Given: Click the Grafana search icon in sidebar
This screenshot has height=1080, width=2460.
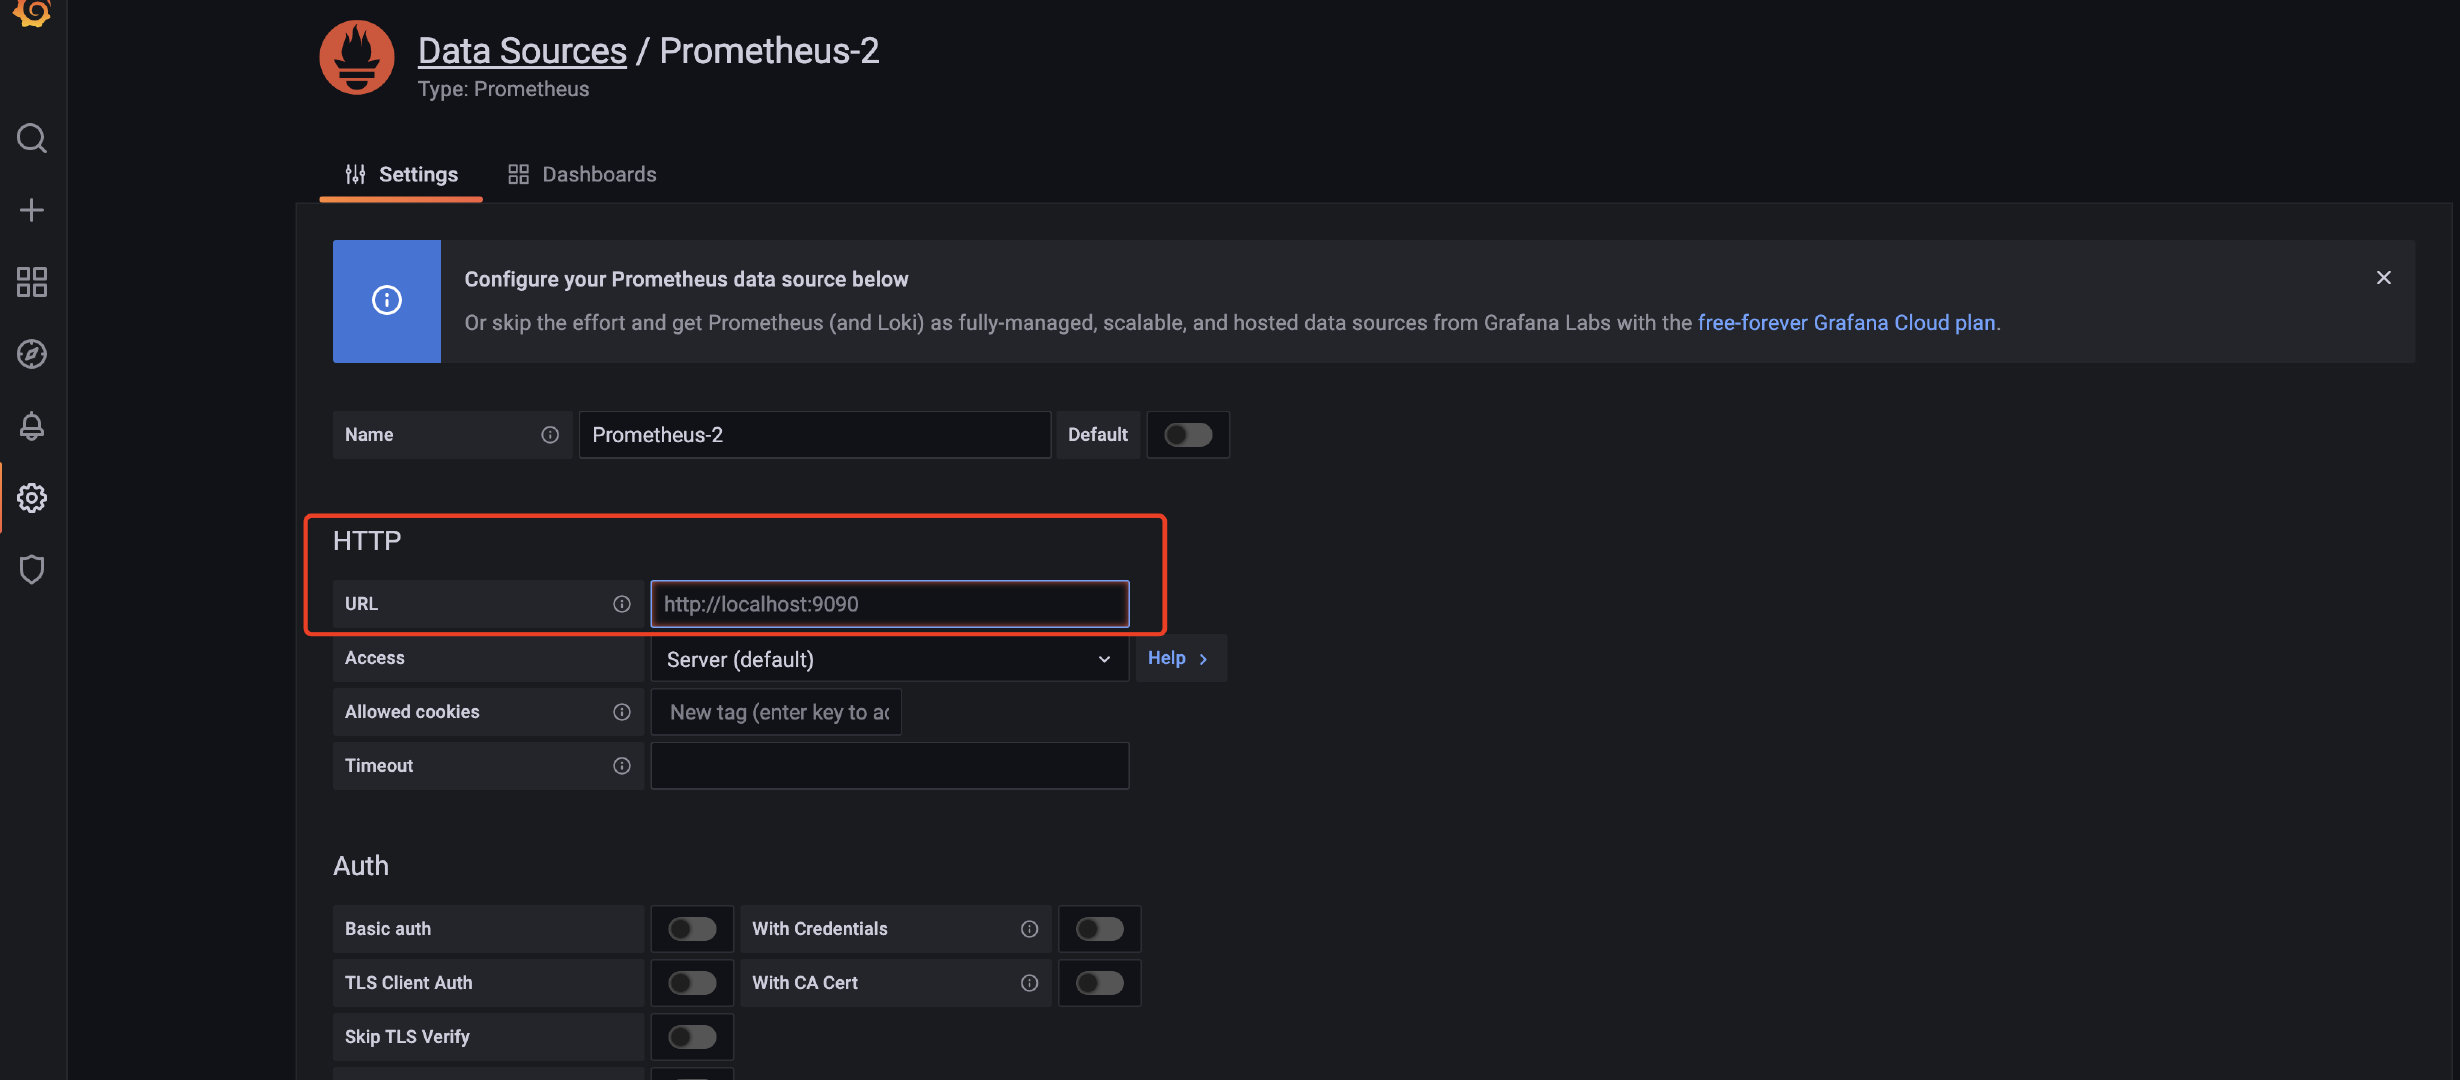Looking at the screenshot, I should point(33,140).
